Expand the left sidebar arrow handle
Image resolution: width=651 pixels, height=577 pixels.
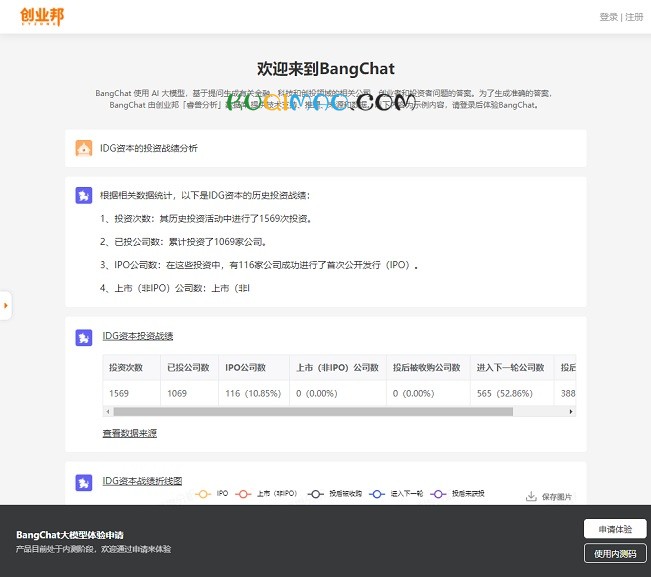point(5,306)
